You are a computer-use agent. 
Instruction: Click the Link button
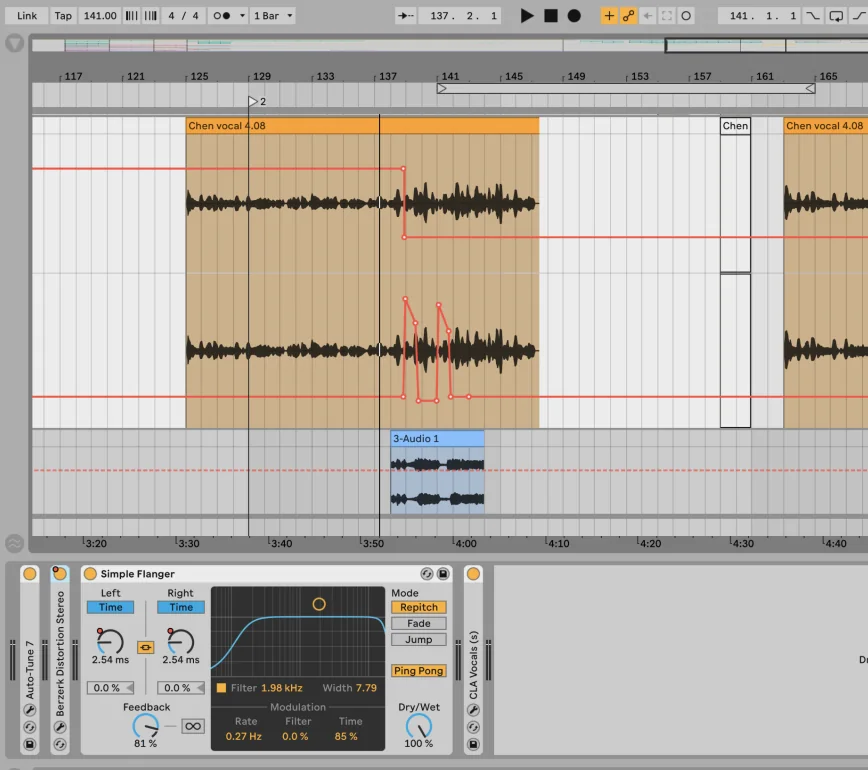pyautogui.click(x=27, y=15)
